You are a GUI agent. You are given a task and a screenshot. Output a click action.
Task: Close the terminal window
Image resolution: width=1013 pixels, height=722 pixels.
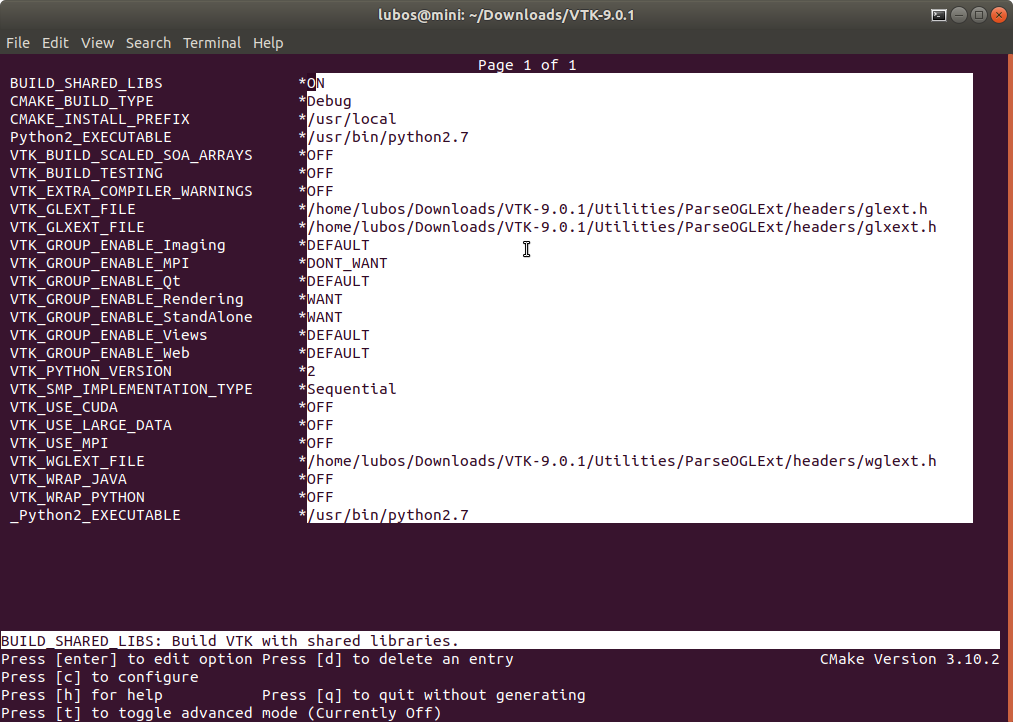[999, 15]
